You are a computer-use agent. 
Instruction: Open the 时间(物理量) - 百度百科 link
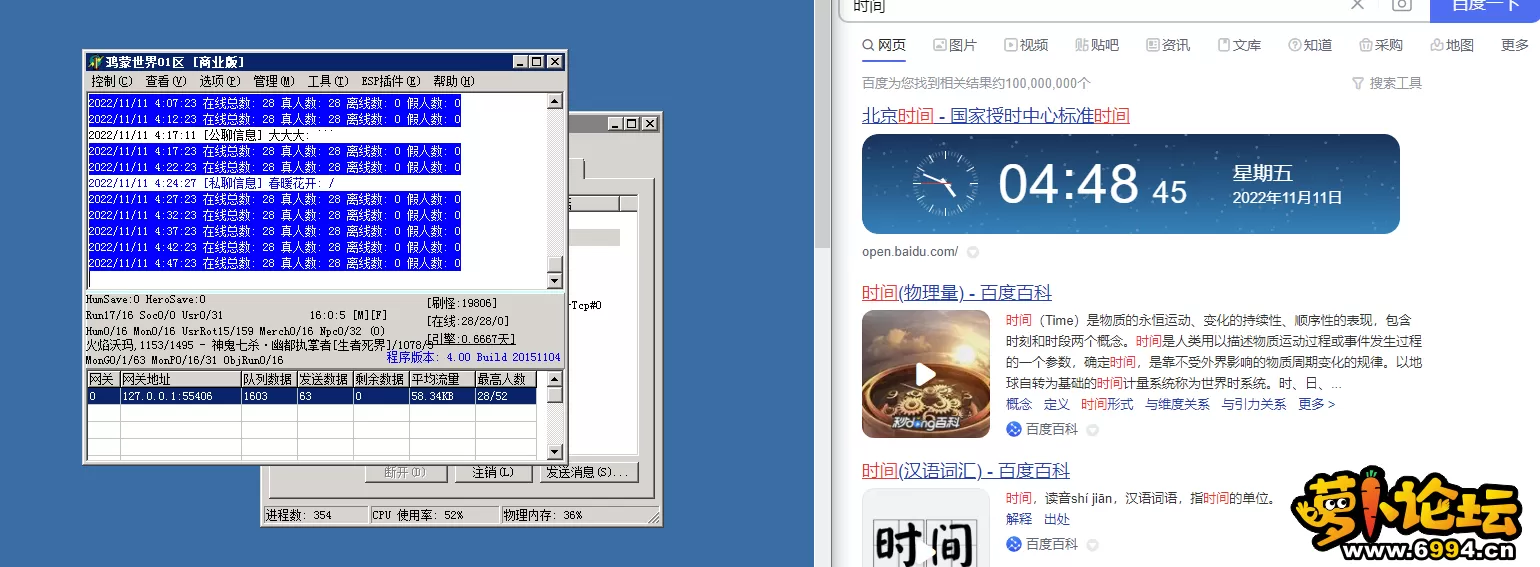(957, 293)
